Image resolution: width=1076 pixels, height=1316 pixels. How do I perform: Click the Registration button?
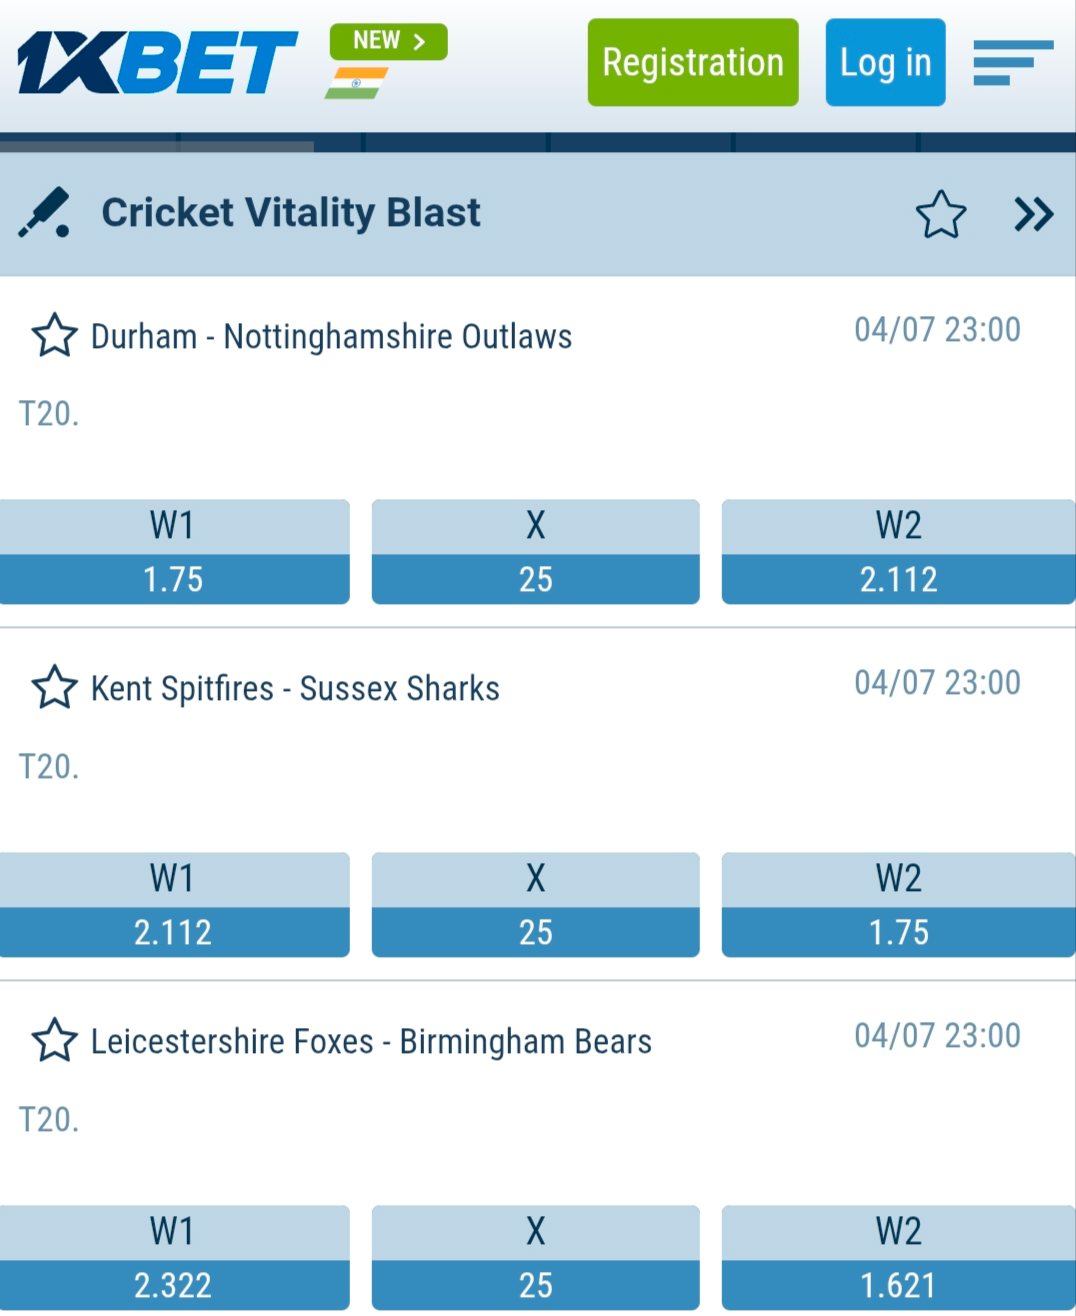[x=693, y=62]
